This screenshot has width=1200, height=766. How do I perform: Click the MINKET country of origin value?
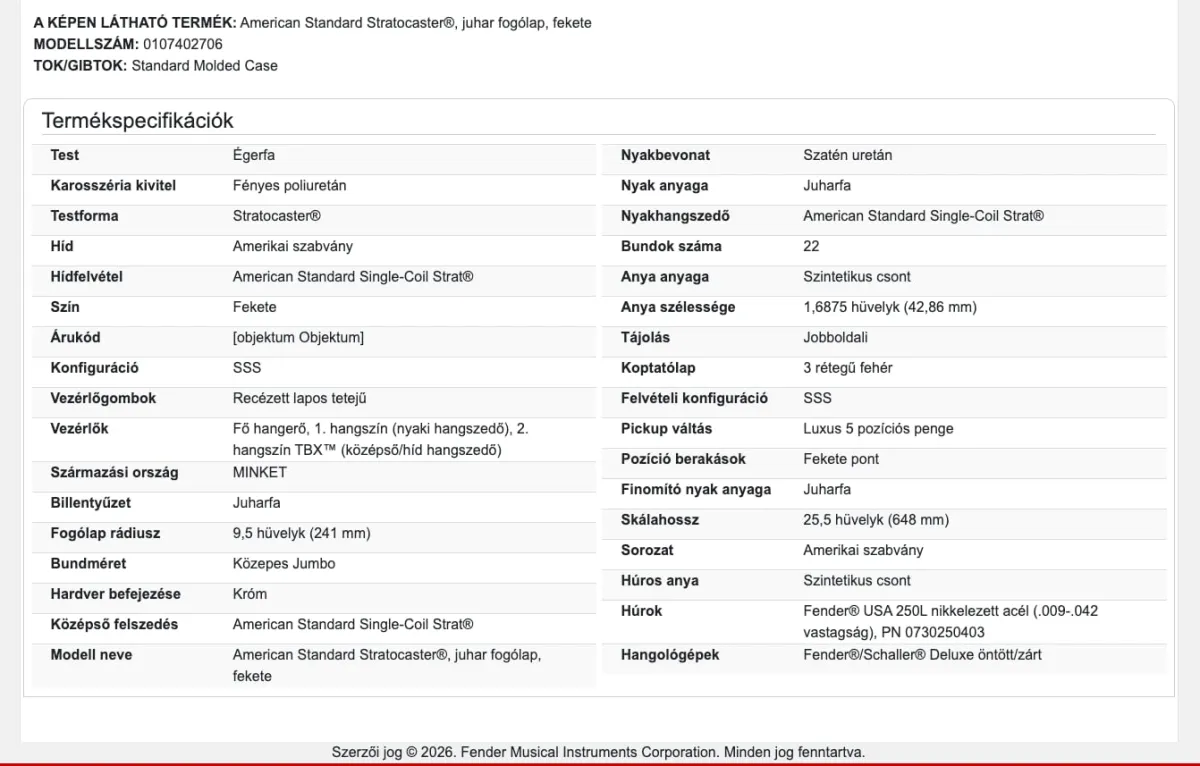click(260, 473)
